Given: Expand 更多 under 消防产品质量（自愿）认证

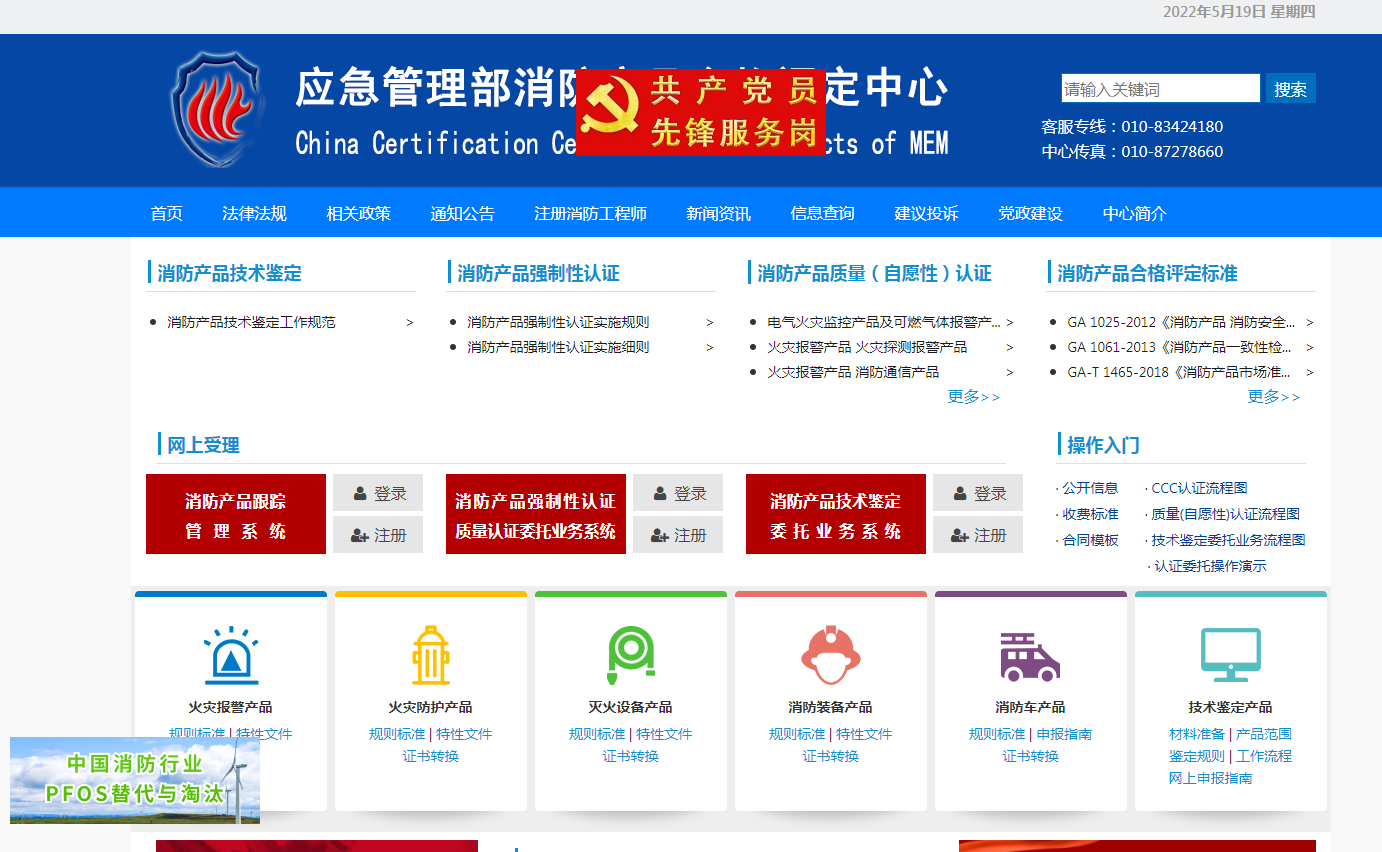Looking at the screenshot, I should coord(972,396).
